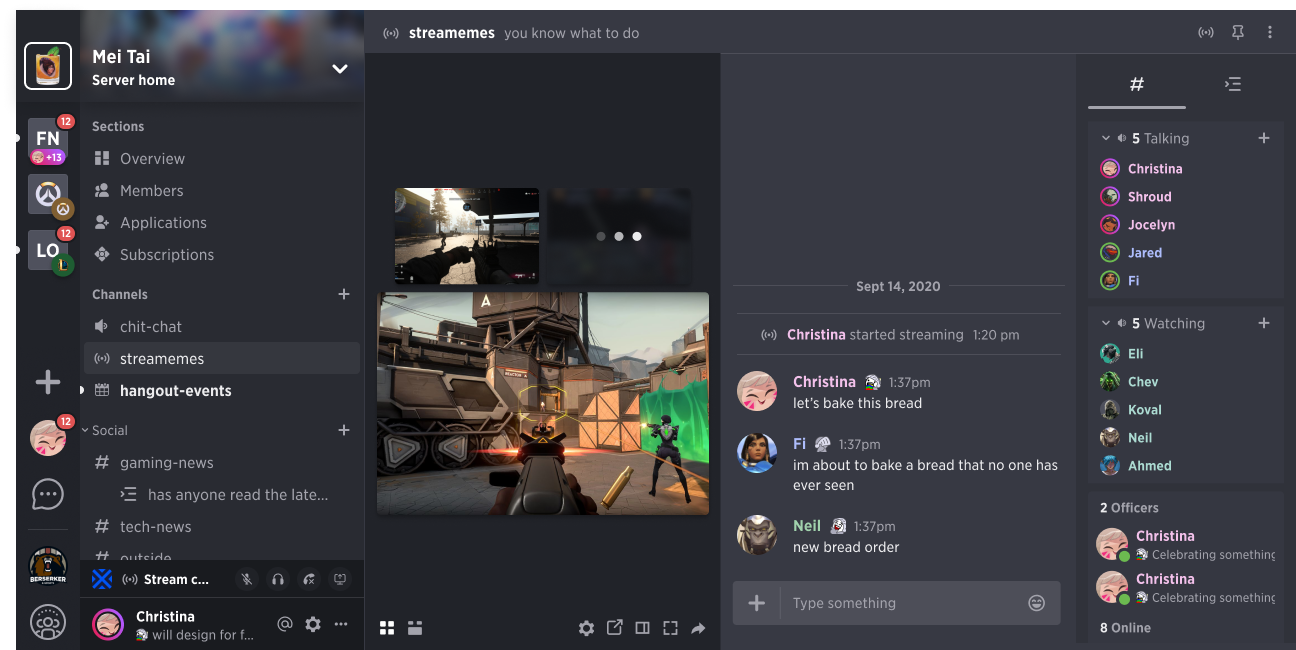Image resolution: width=1296 pixels, height=650 pixels.
Task: Add a person to the Talking group
Action: (1264, 138)
